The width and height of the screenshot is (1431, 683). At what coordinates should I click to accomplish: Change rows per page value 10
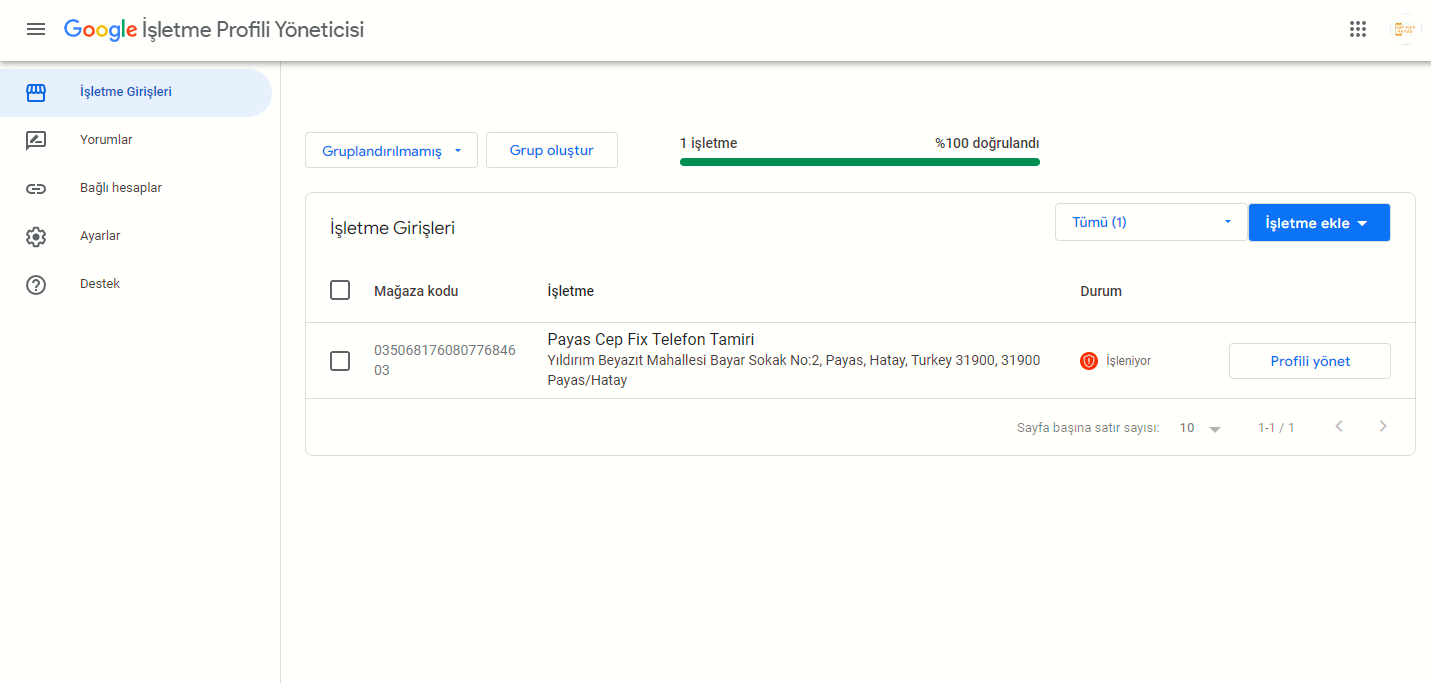point(1200,428)
